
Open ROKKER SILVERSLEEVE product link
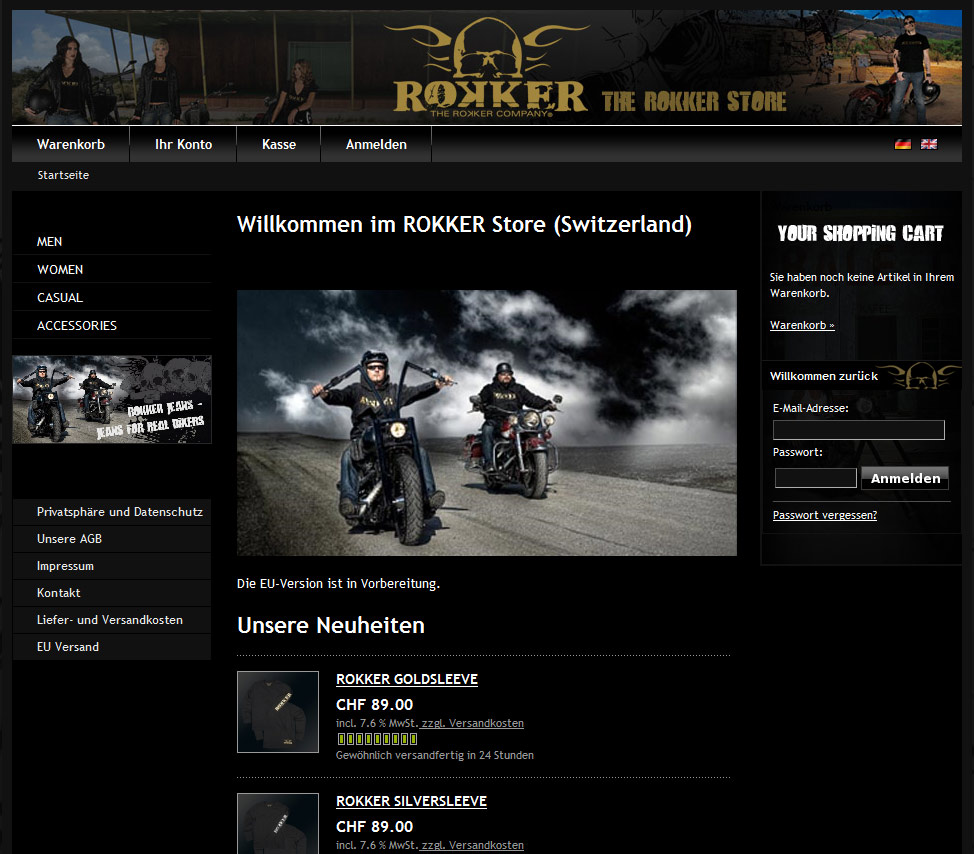click(x=411, y=801)
